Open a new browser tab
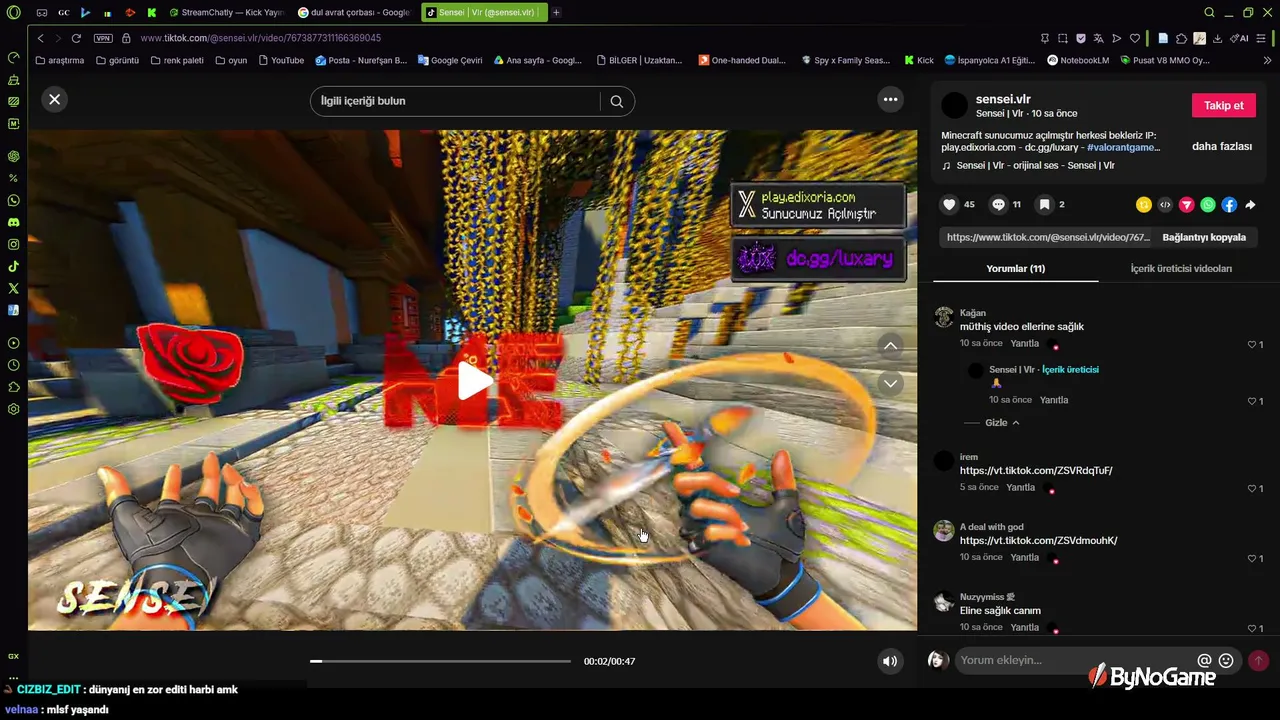 556,12
